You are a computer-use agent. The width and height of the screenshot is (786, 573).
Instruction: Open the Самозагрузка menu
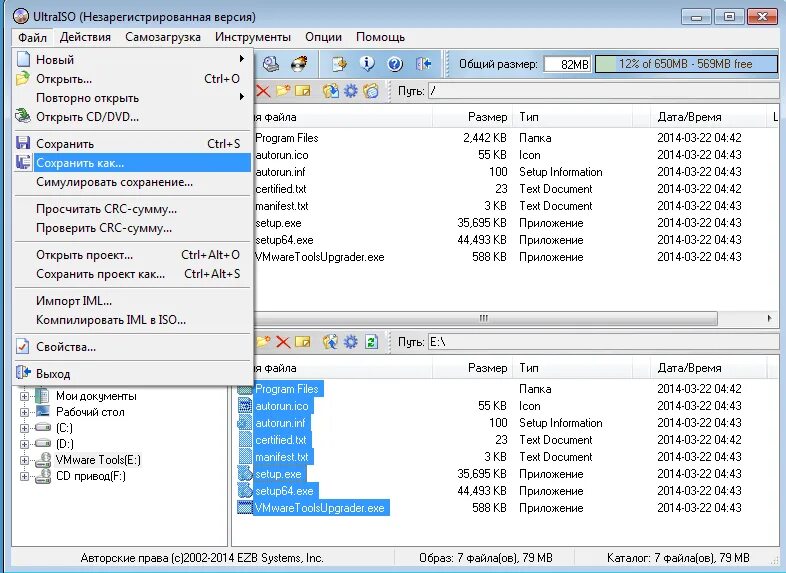(x=163, y=37)
